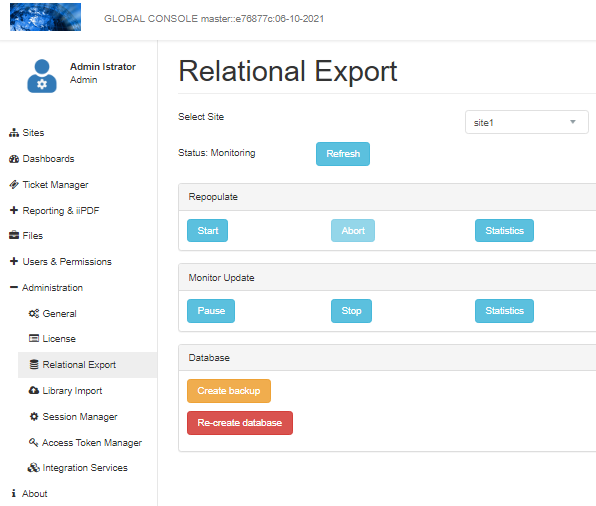The width and height of the screenshot is (596, 506).
Task: Click the admin user avatar icon
Action: point(42,76)
